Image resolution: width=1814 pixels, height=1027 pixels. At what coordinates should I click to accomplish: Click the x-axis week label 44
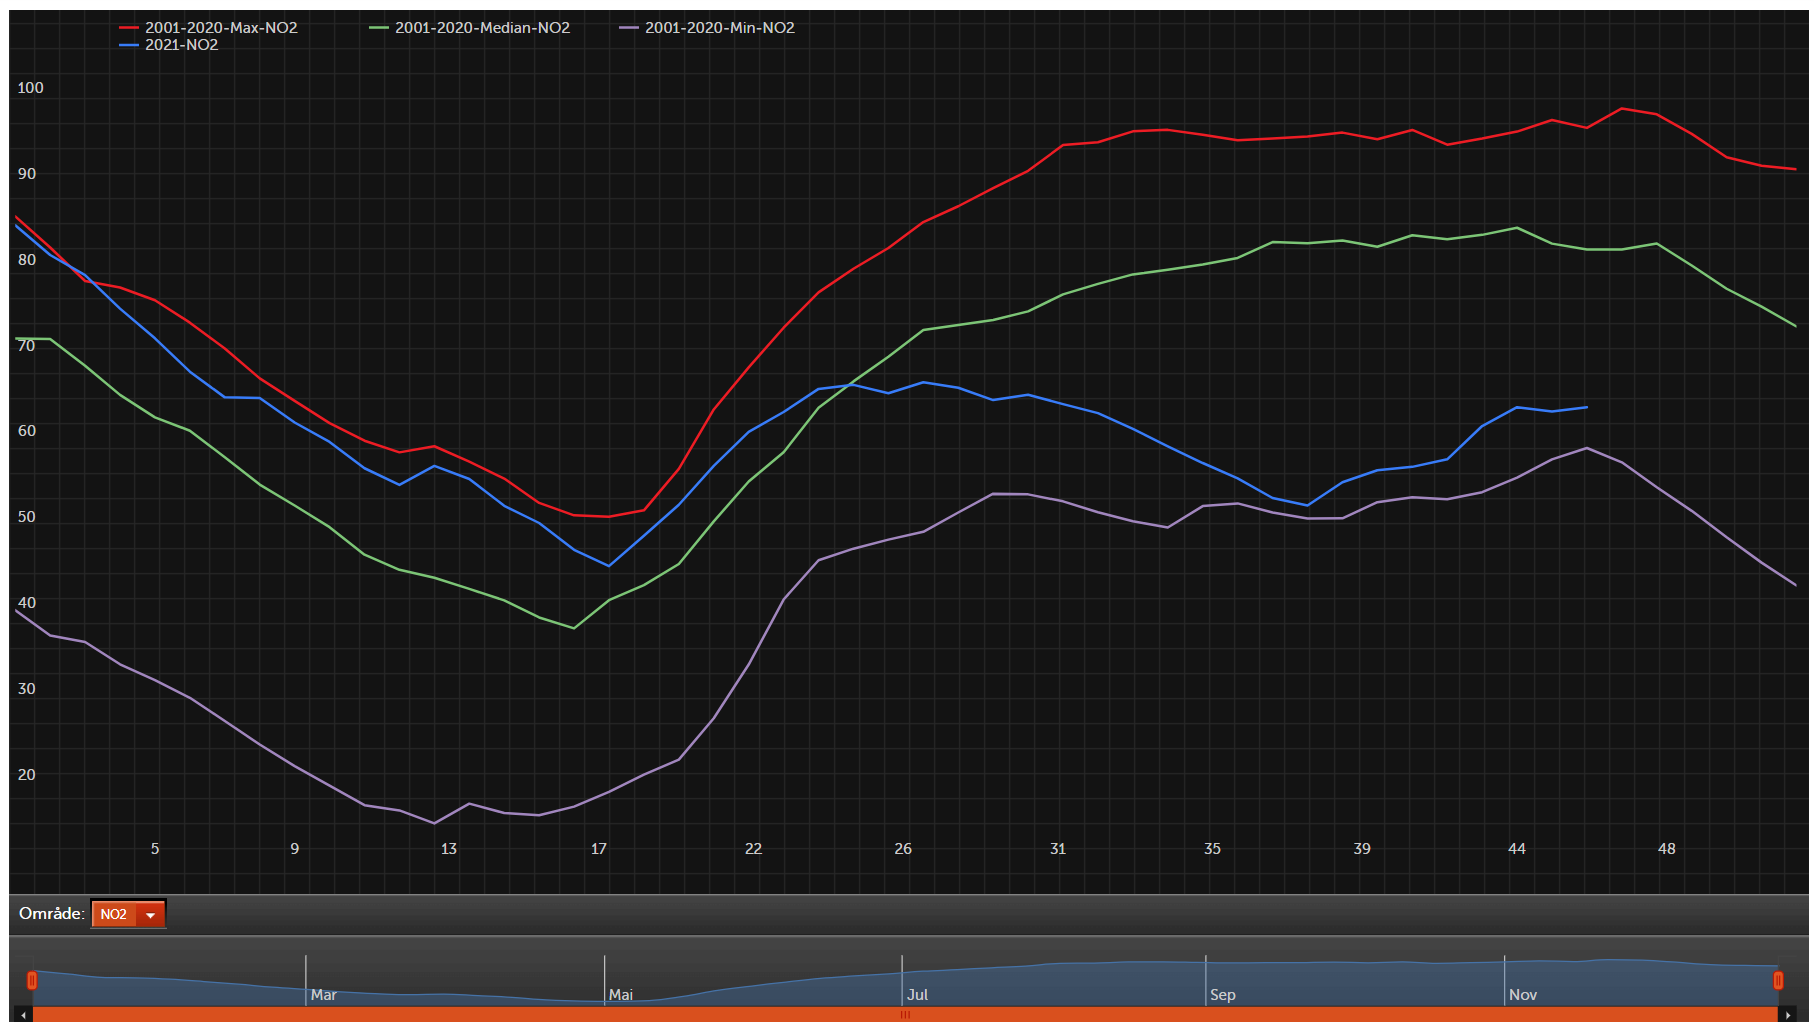[1517, 849]
